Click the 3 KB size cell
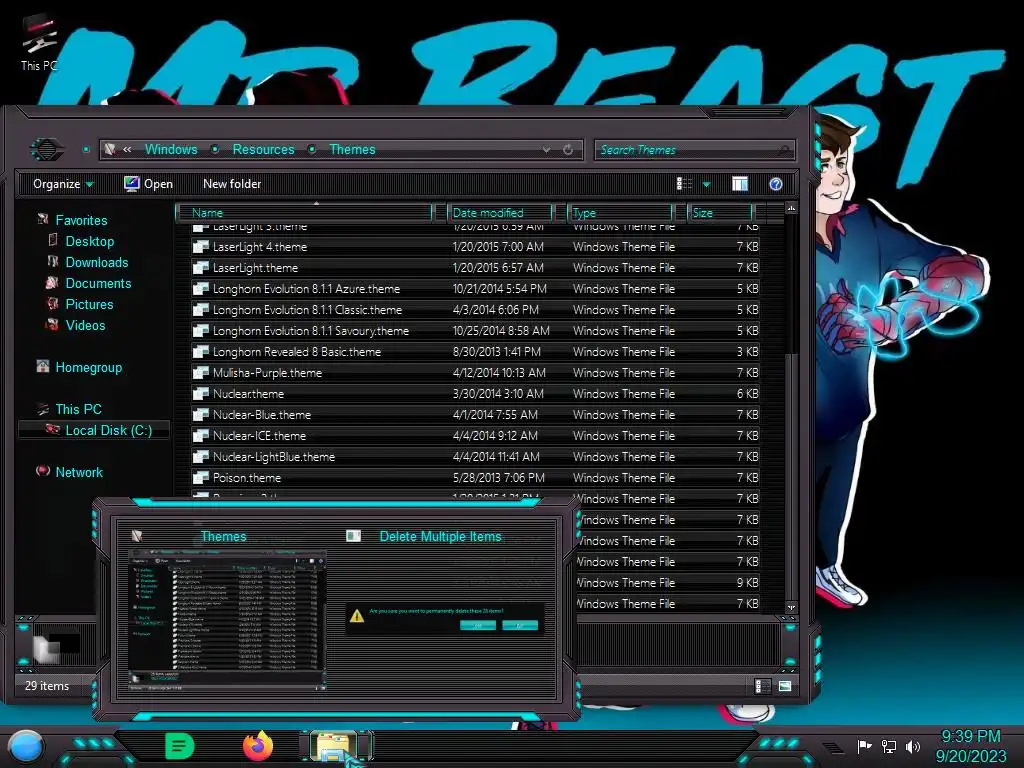The width and height of the screenshot is (1024, 768). [748, 351]
